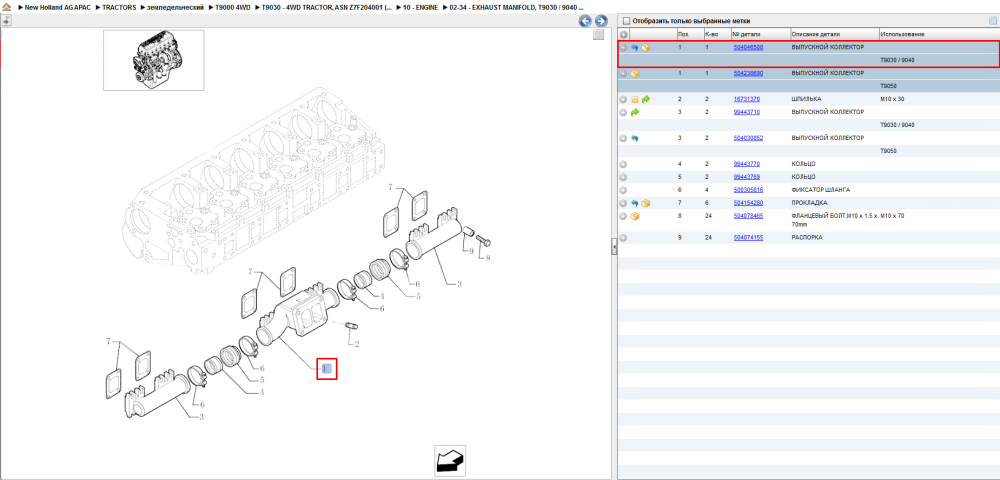Add part 500305816 using its circle icon
The image size is (1000, 480).
(624, 190)
